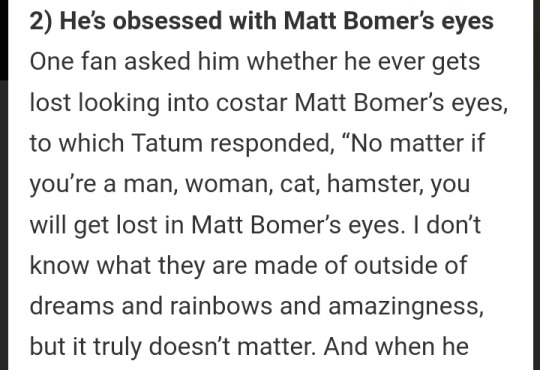Click the phrase "And when he"
This screenshot has height=370, width=540.
click(x=396, y=346)
